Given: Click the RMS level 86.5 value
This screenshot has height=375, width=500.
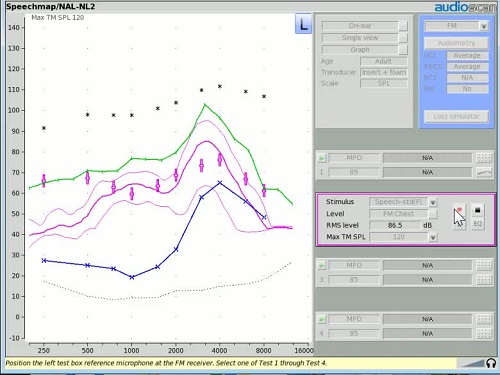Looking at the screenshot, I should [395, 226].
